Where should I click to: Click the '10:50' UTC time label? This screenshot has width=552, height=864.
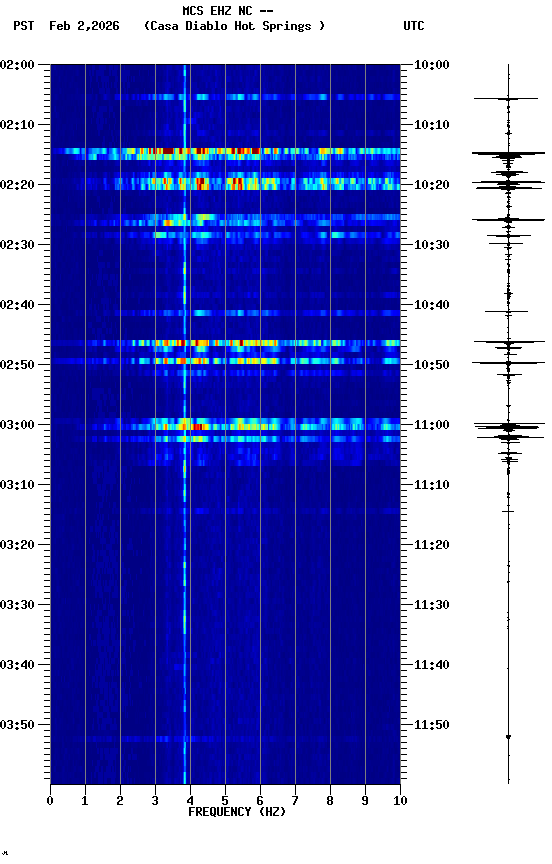432,365
